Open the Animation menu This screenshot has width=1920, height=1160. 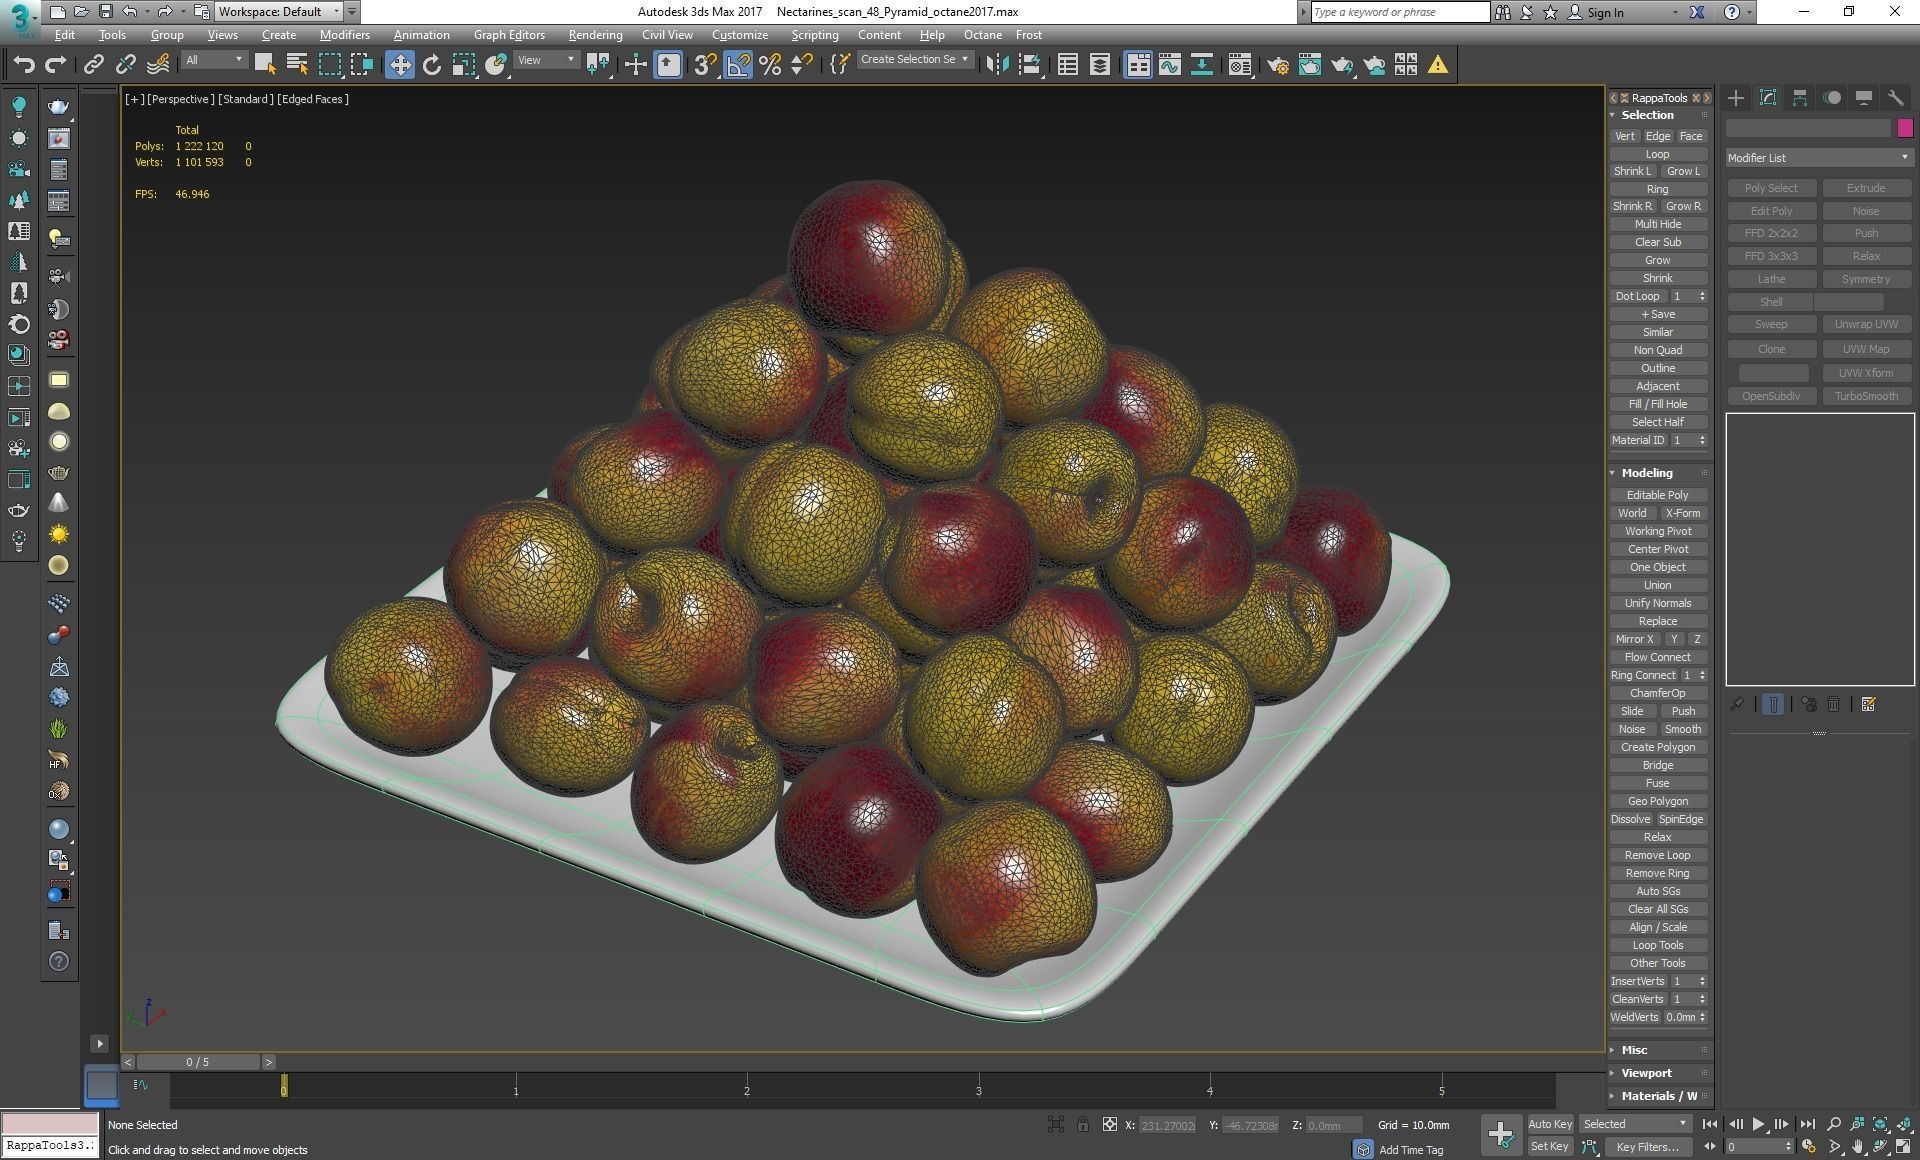point(421,35)
